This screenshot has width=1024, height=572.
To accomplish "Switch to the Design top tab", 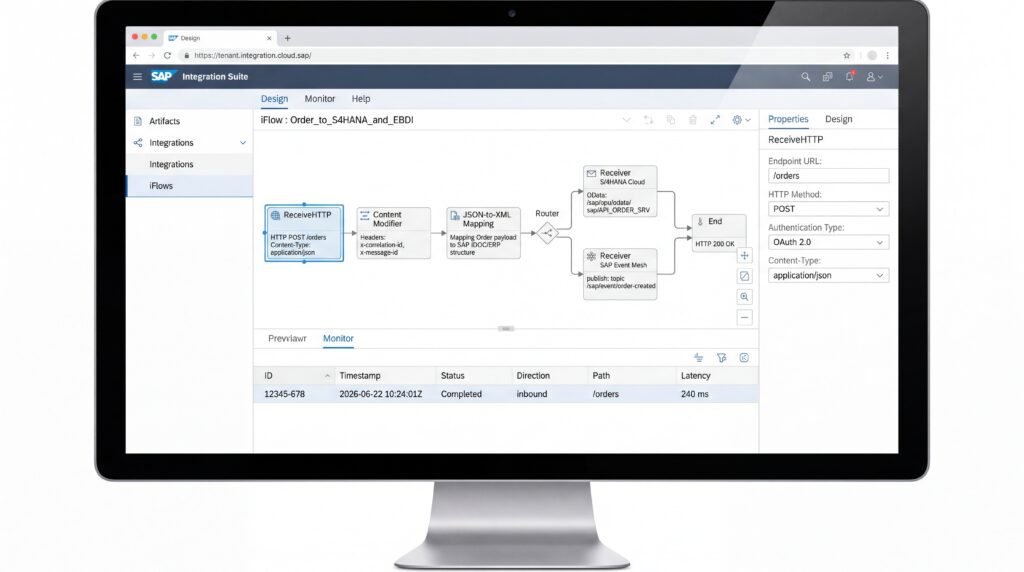I will pos(274,99).
